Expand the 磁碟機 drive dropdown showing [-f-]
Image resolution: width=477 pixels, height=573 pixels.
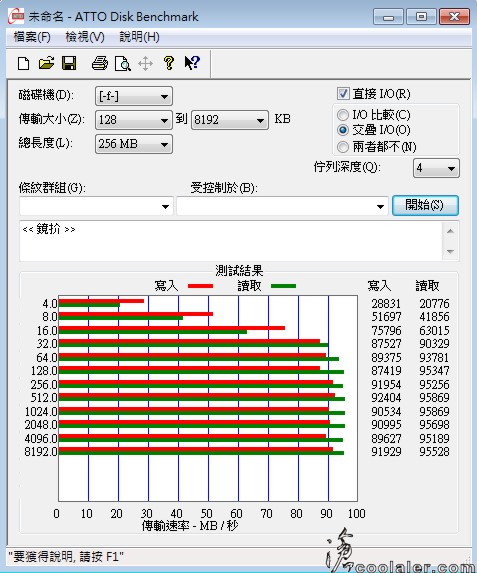point(134,96)
